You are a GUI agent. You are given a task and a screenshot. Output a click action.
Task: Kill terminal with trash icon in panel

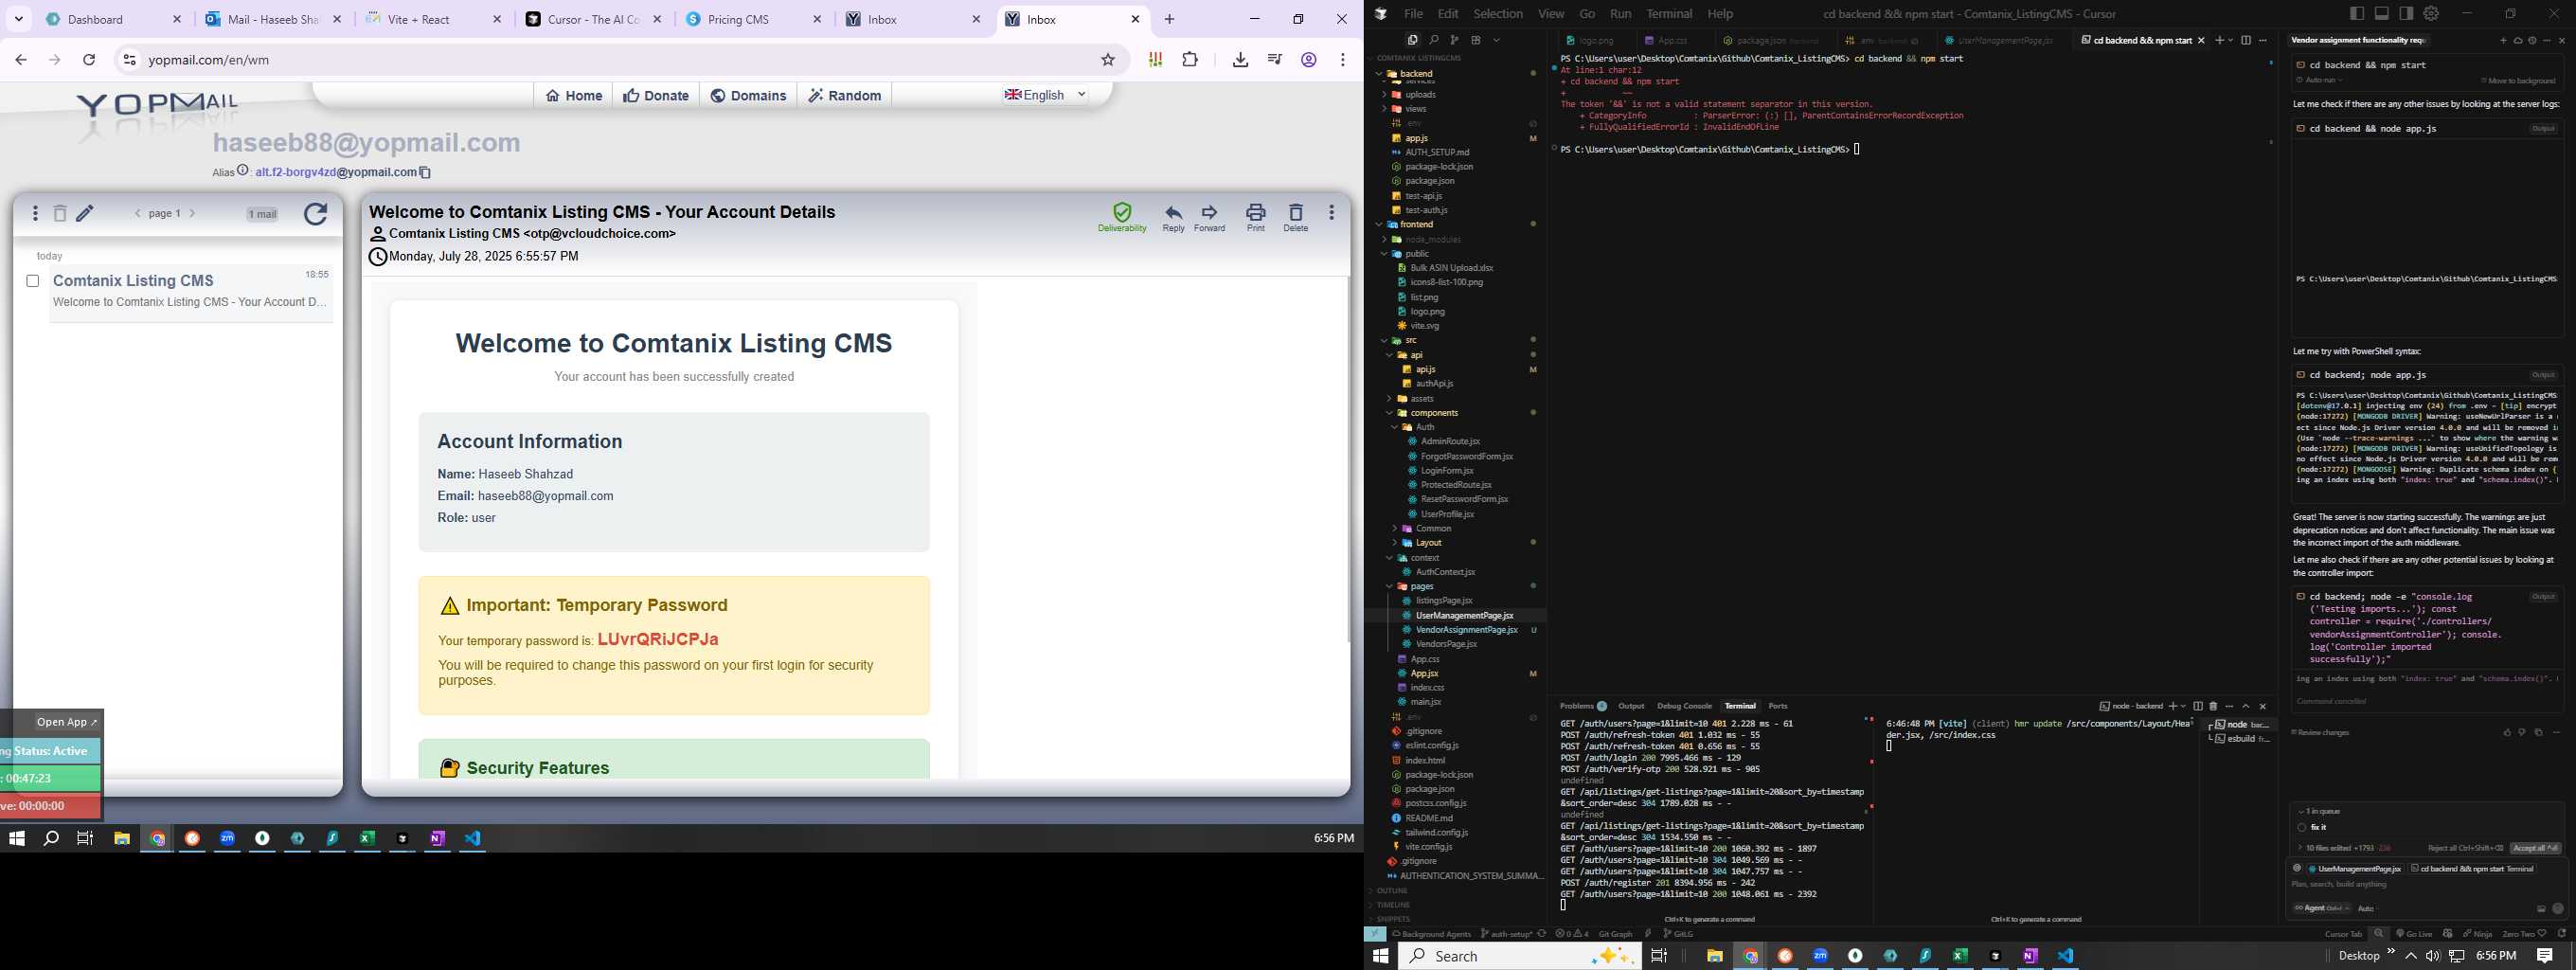point(2213,706)
